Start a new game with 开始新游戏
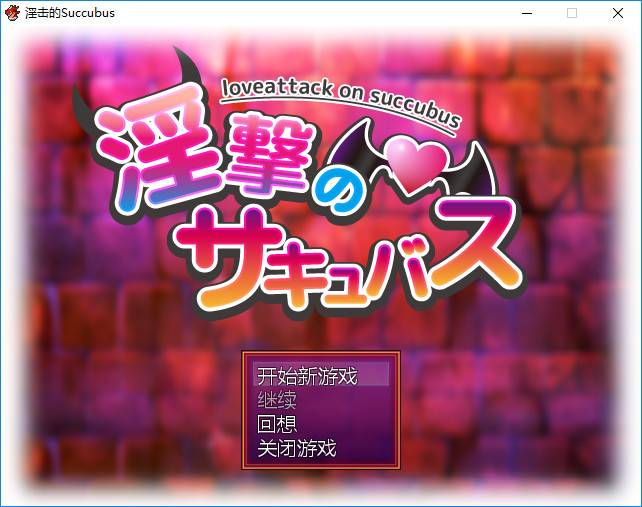642x507 pixels. tap(320, 376)
